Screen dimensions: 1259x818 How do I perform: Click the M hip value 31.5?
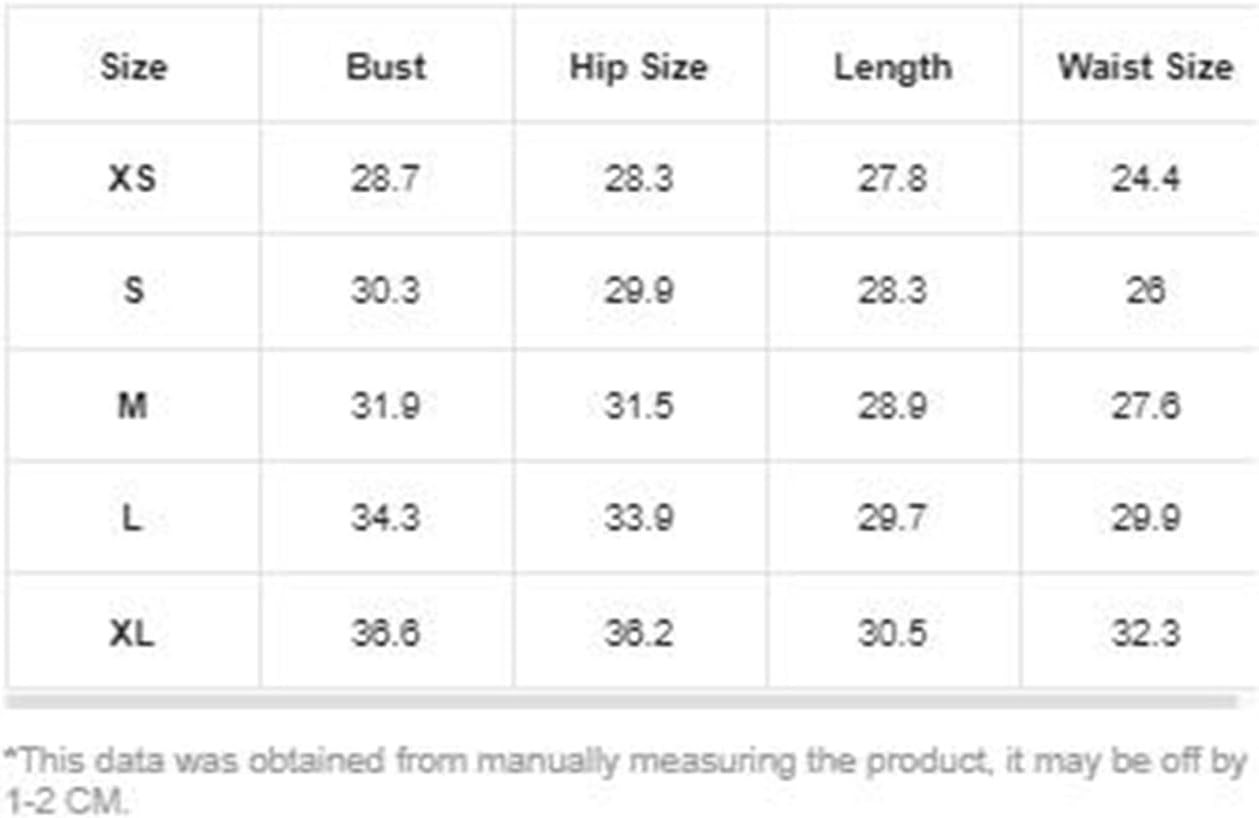[639, 405]
